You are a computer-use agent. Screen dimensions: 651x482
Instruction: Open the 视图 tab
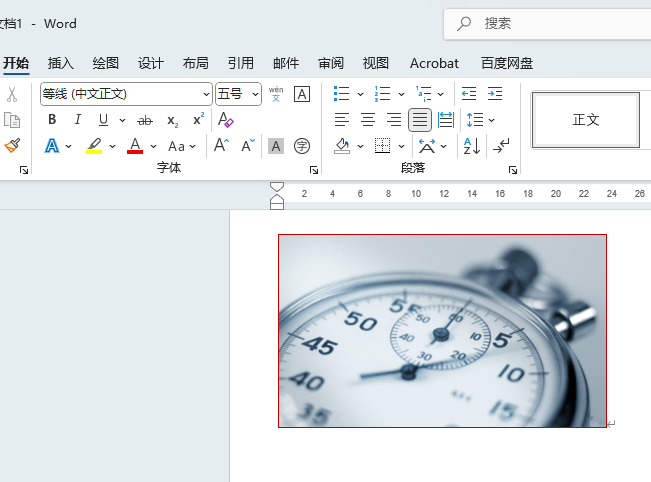coord(376,64)
